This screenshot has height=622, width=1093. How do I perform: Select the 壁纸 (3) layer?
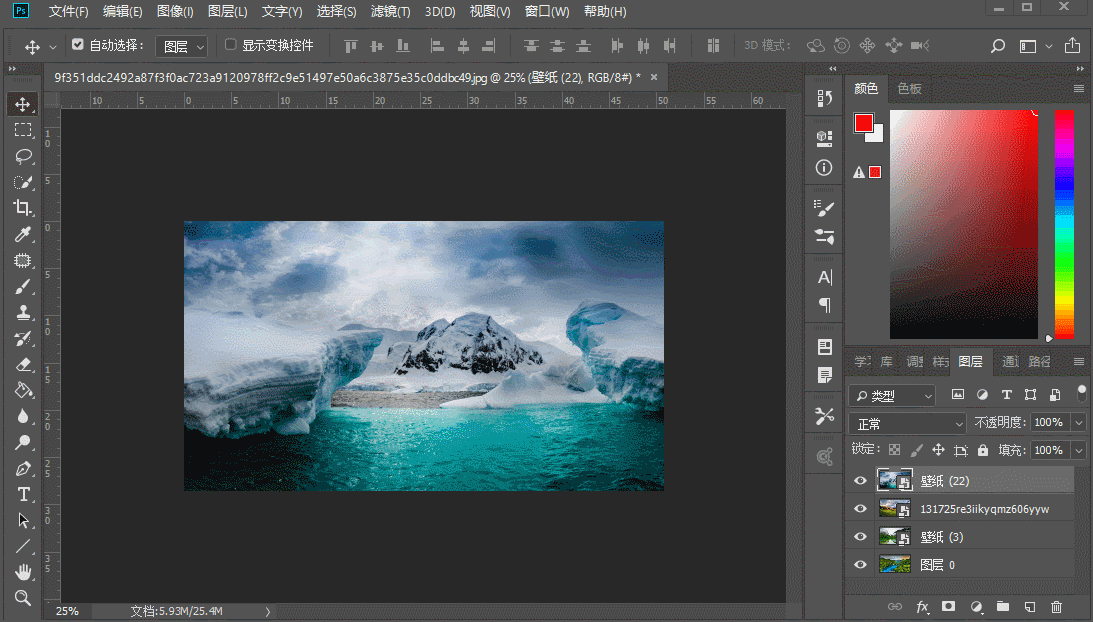pos(960,537)
